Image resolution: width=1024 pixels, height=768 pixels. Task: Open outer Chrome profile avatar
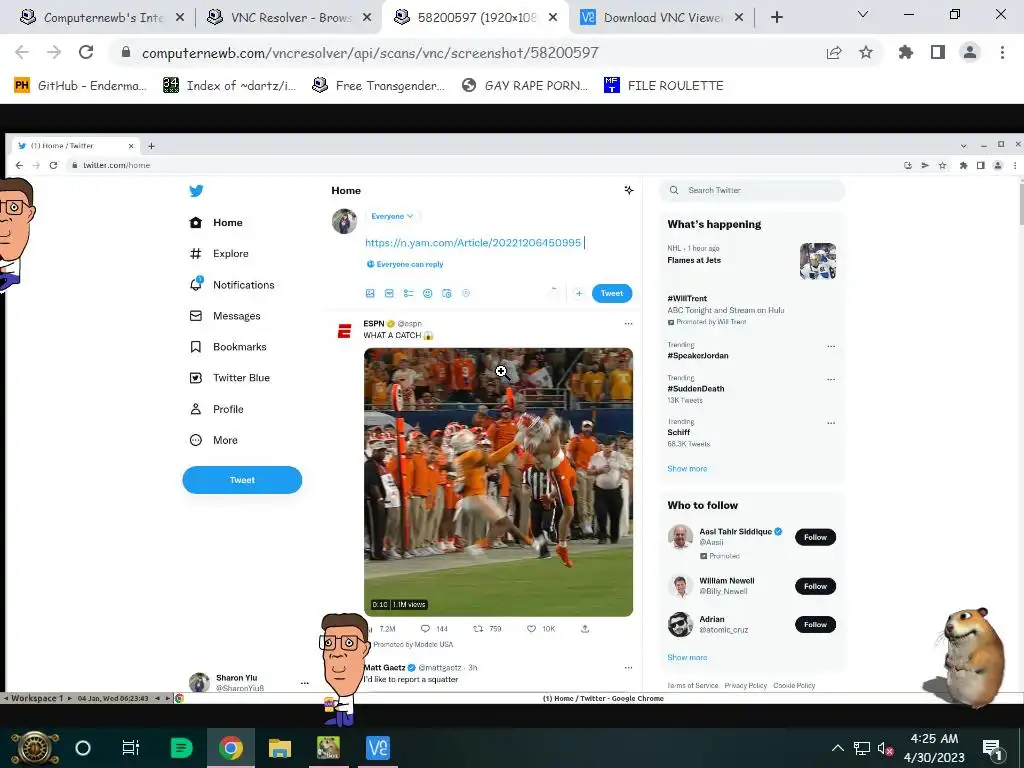click(970, 53)
